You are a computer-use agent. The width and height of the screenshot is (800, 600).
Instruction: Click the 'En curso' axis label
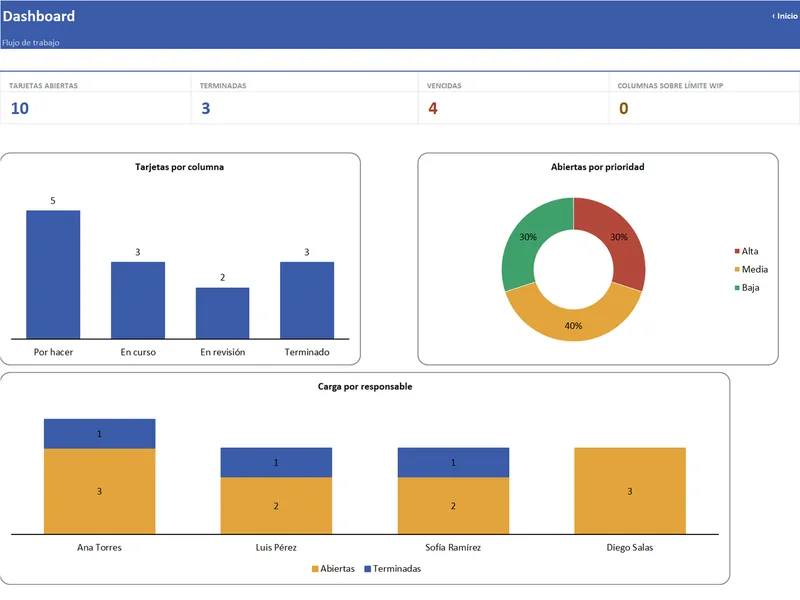[138, 352]
